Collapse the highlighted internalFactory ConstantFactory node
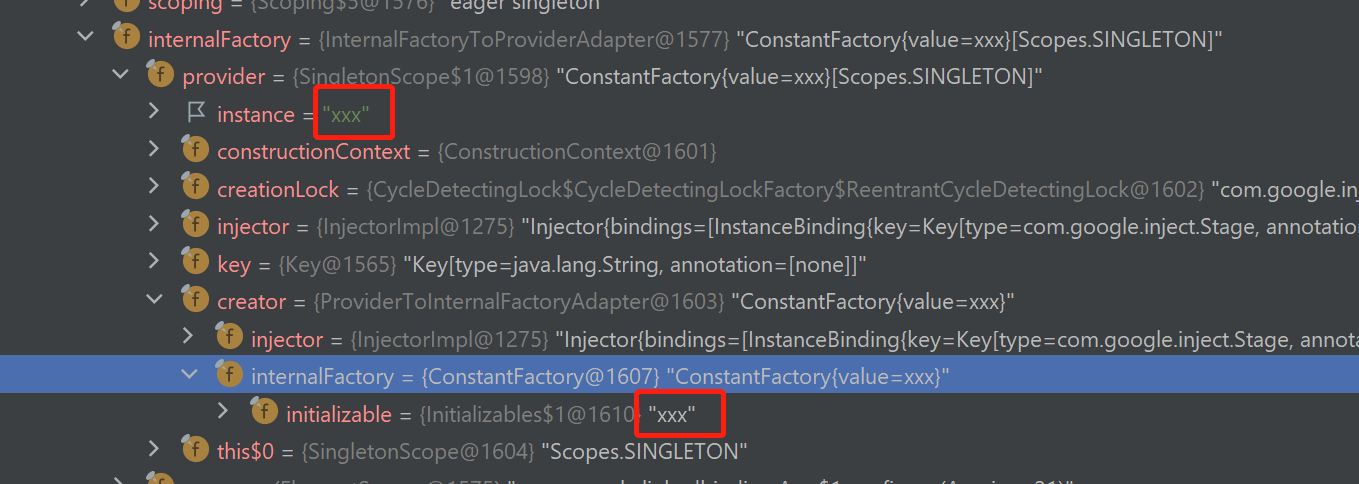Image resolution: width=1359 pixels, height=484 pixels. coord(189,374)
